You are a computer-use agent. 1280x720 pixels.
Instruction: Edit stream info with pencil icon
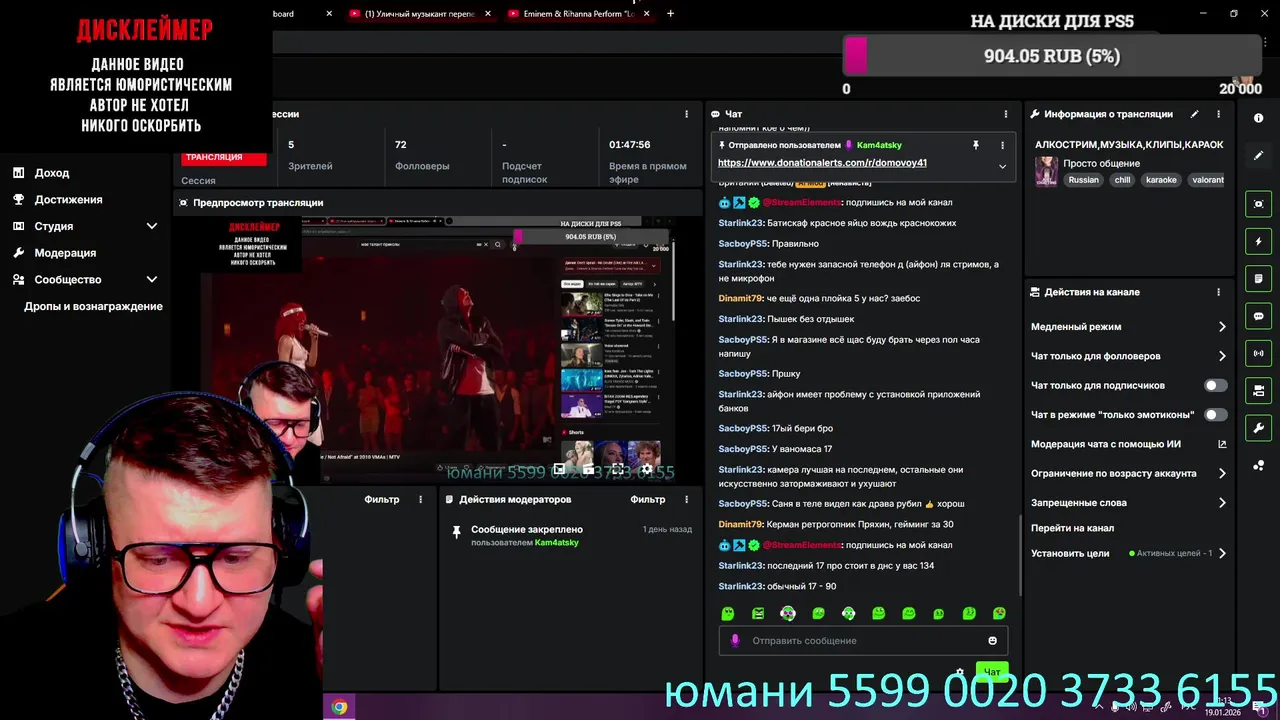[x=1194, y=114]
